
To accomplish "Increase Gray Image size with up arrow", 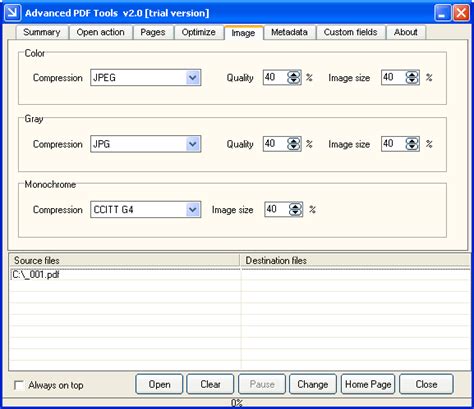I will [x=412, y=141].
